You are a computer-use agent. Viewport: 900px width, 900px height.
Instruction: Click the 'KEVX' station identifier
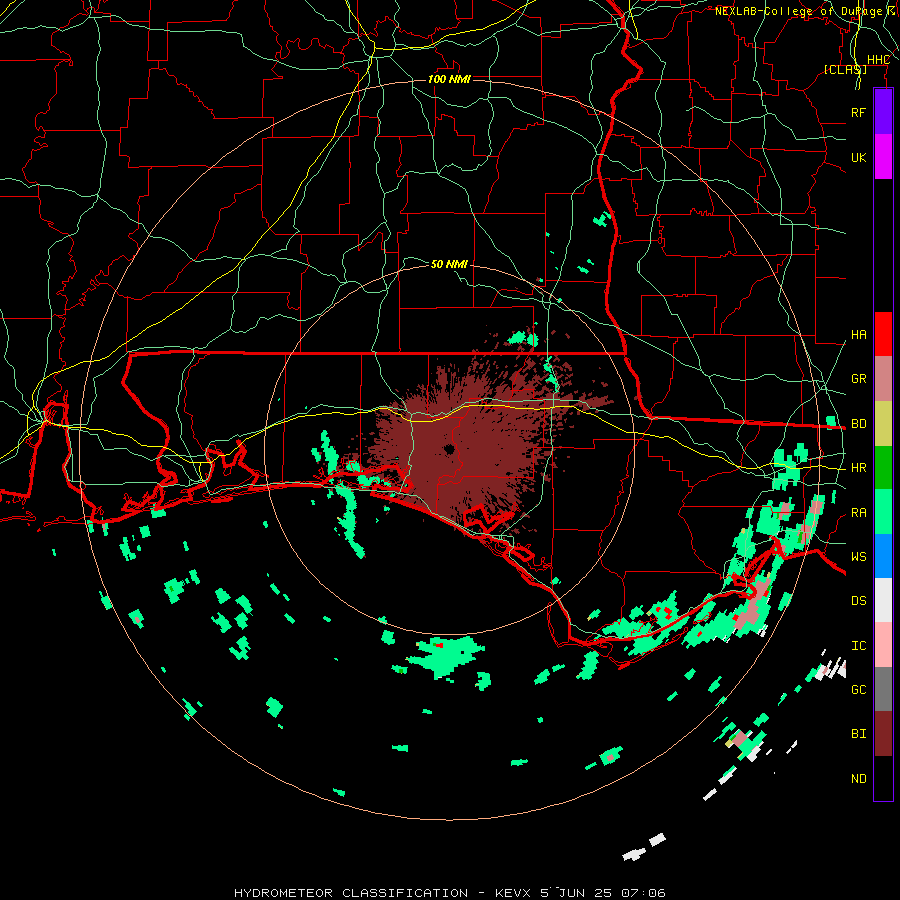click(x=513, y=893)
